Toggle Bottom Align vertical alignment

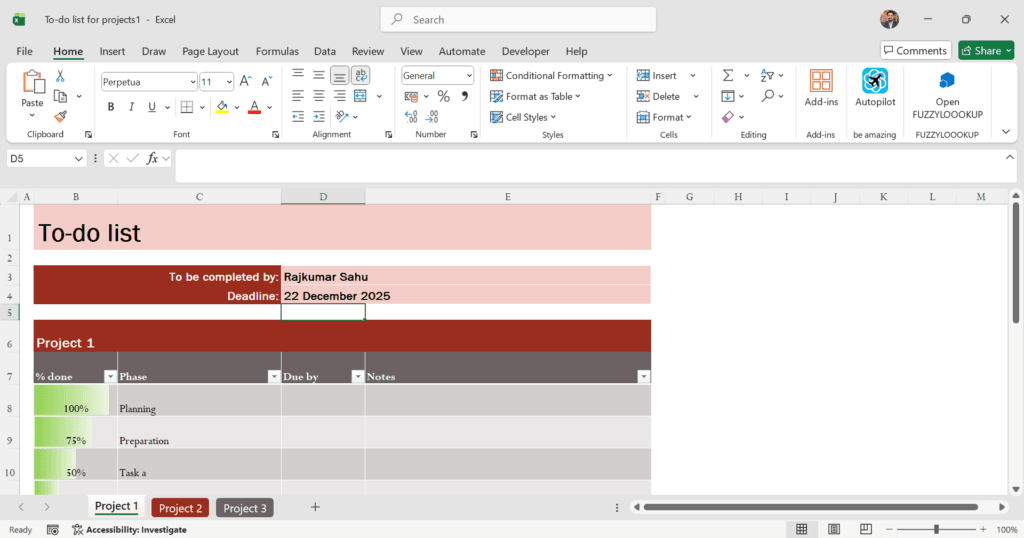point(340,76)
